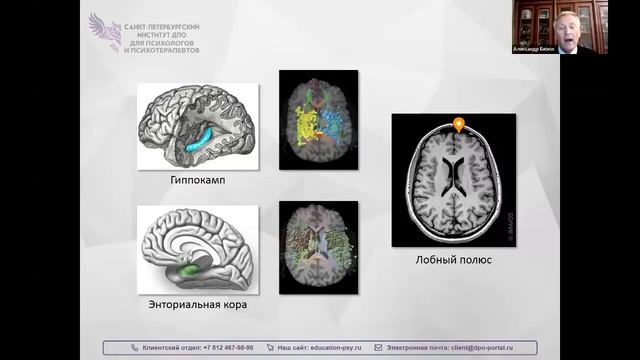Open the education-psy.ru site link
This screenshot has height=360, width=640.
point(336,348)
